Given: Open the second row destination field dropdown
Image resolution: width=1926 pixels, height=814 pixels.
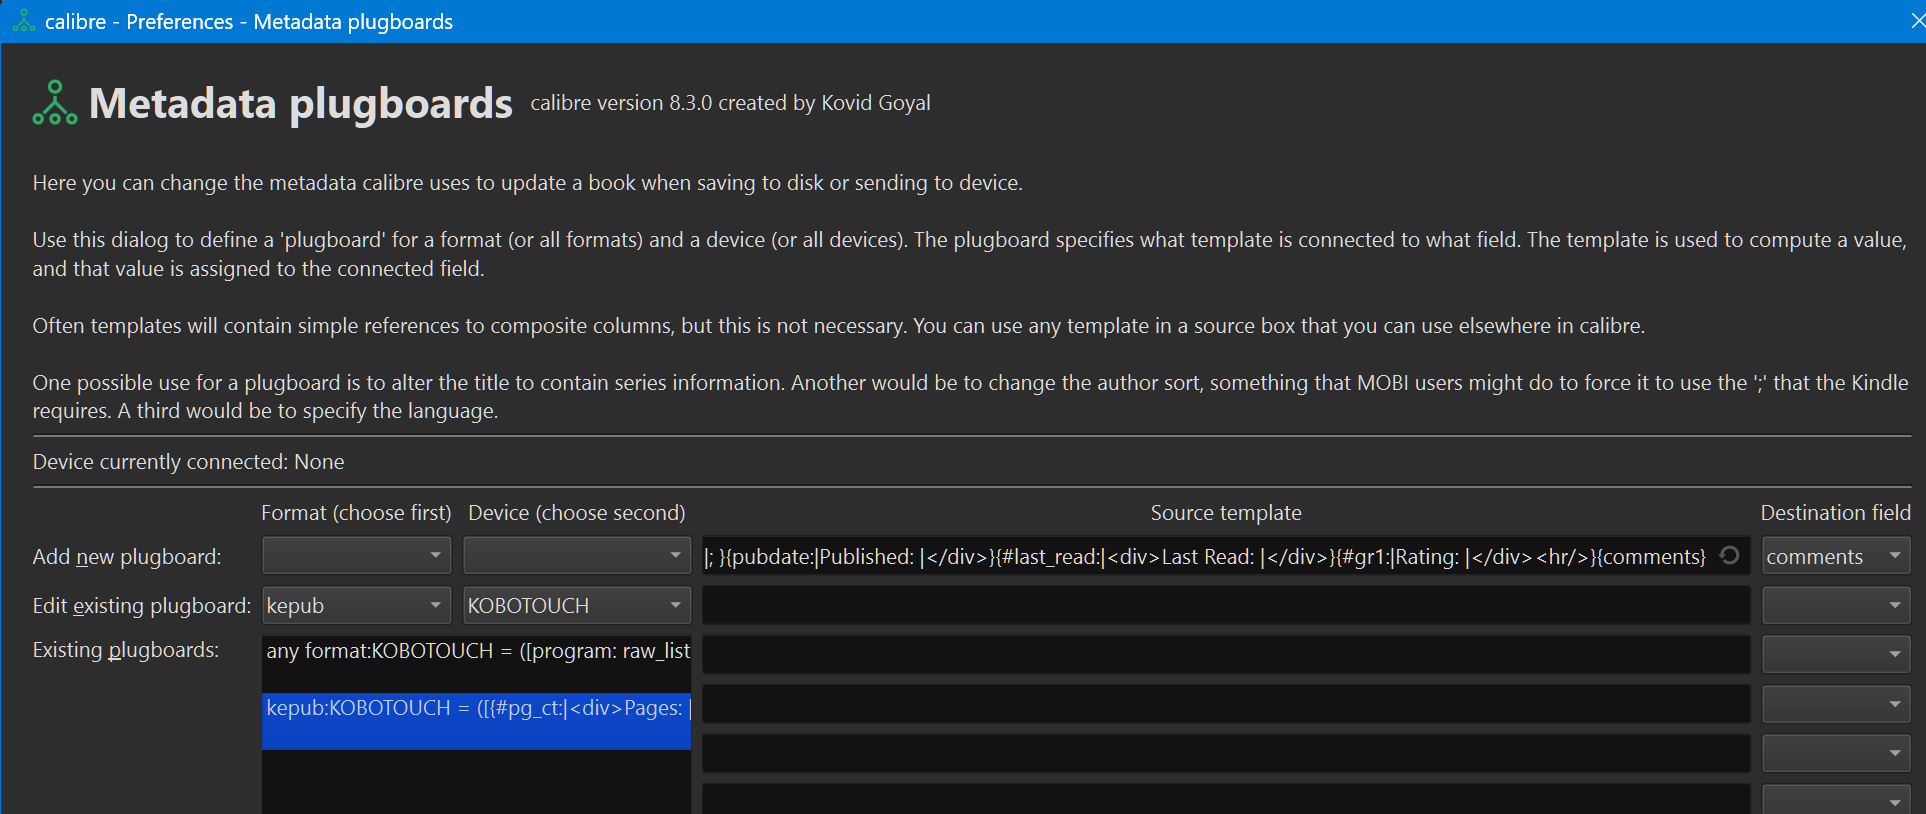Looking at the screenshot, I should point(1836,606).
